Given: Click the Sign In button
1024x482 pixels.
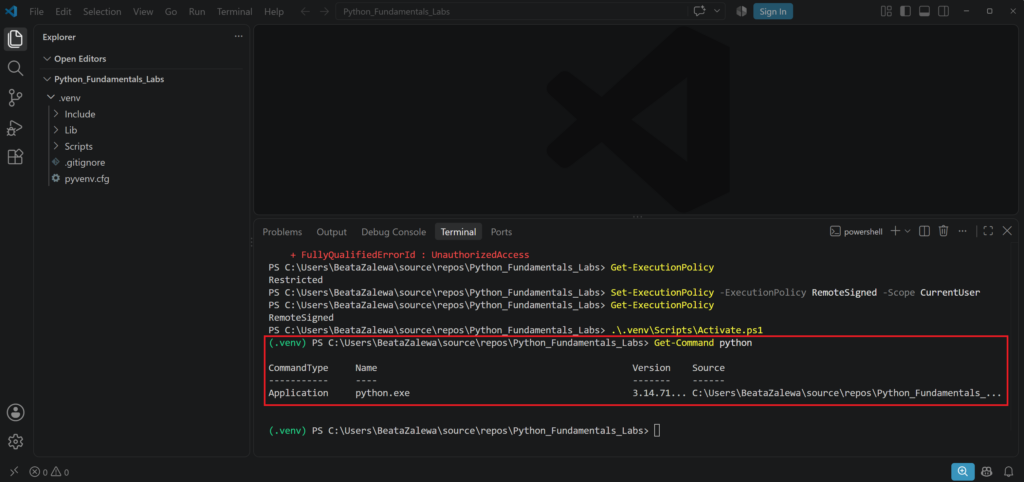Looking at the screenshot, I should [773, 11].
